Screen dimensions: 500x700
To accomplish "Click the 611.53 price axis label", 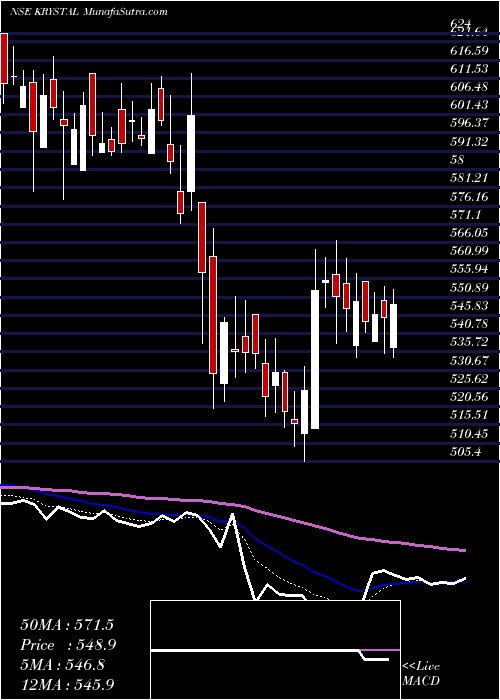I will pos(469,69).
